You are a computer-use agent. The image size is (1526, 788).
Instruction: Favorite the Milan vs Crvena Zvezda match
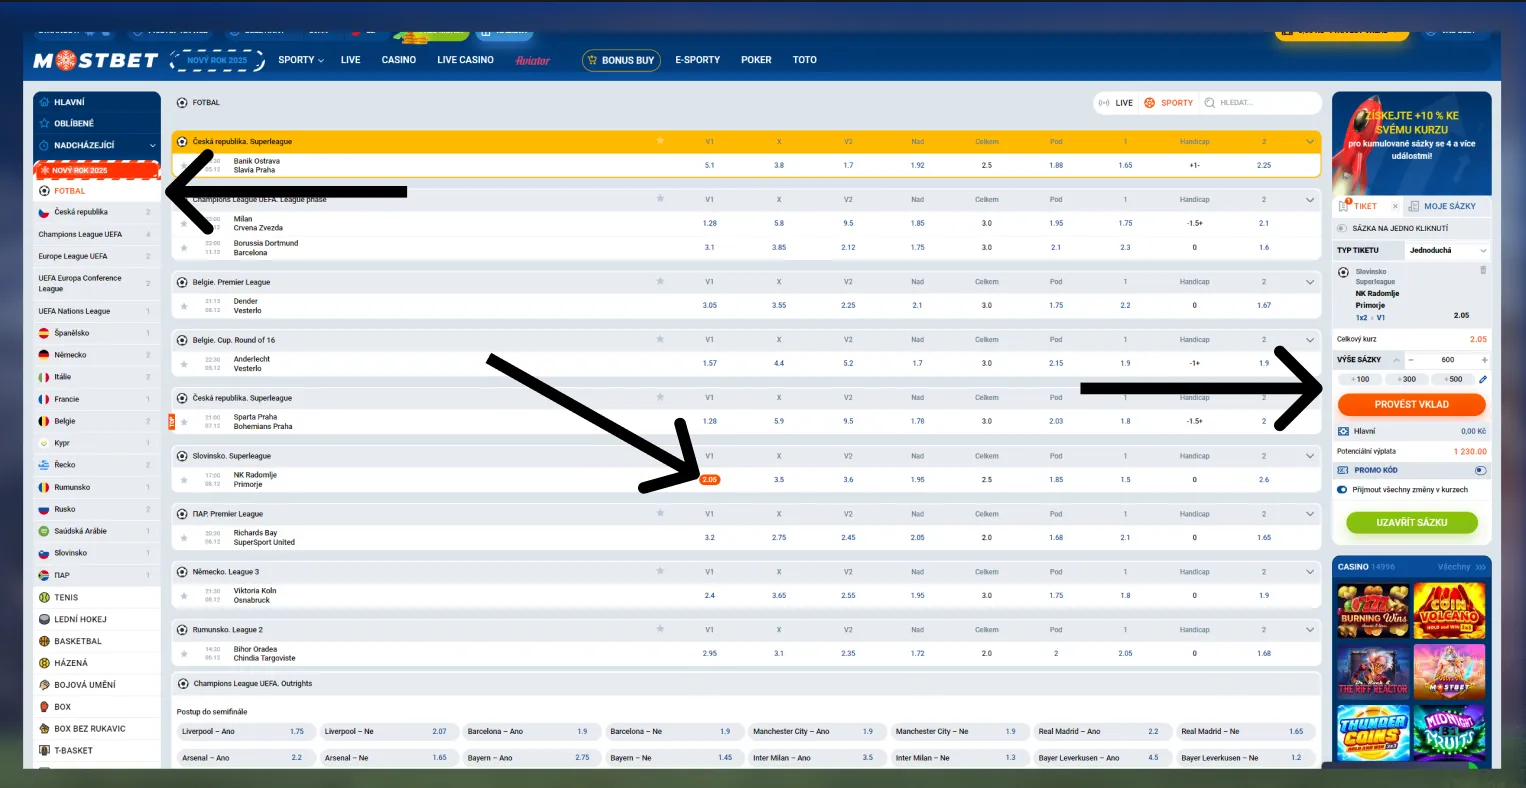(184, 223)
